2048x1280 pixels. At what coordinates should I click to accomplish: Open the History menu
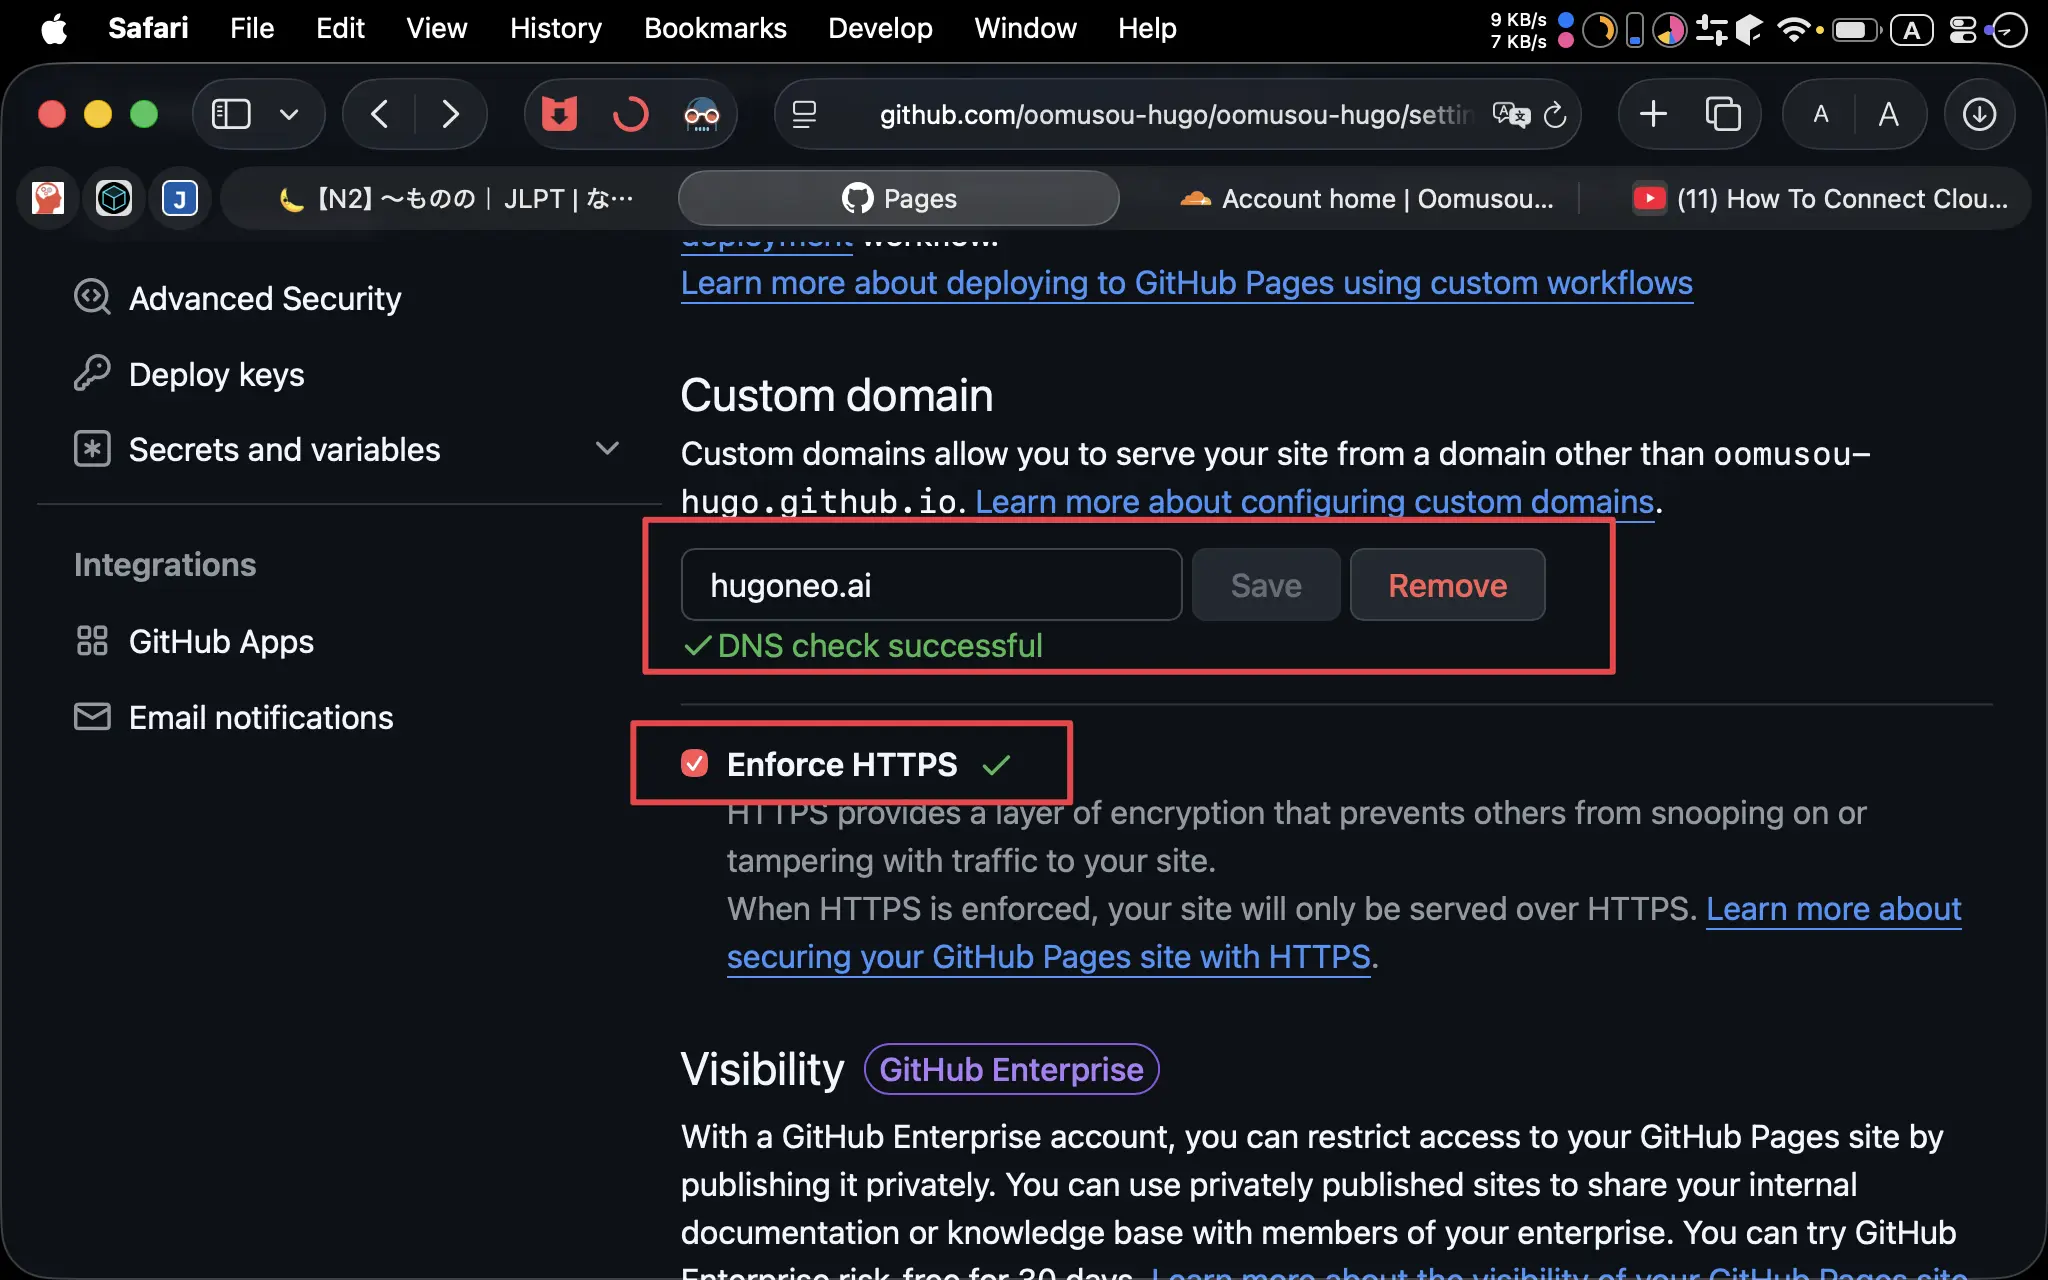555,28
